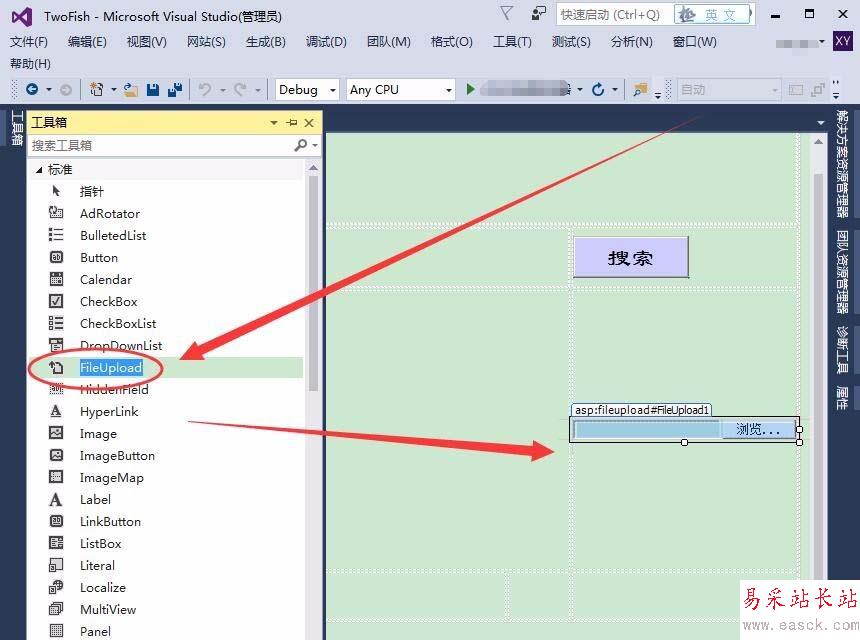Open the 帮助(H) menu

click(x=30, y=64)
